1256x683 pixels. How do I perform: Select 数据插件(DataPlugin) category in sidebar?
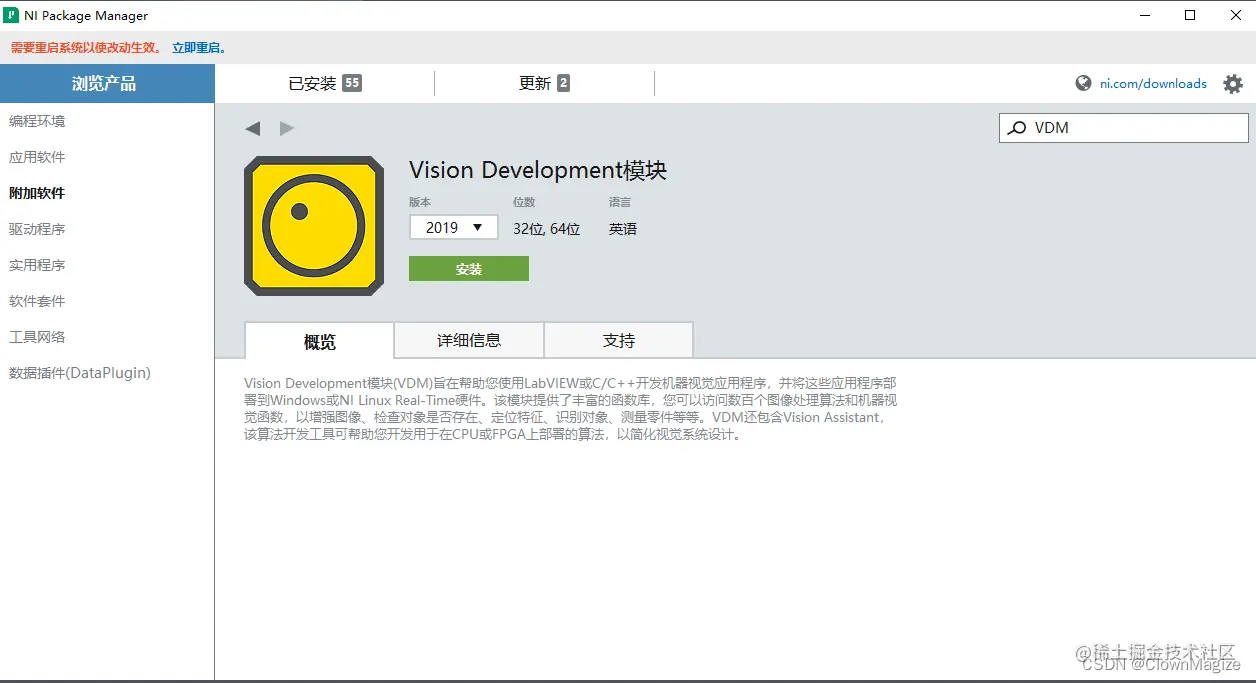pyautogui.click(x=80, y=373)
